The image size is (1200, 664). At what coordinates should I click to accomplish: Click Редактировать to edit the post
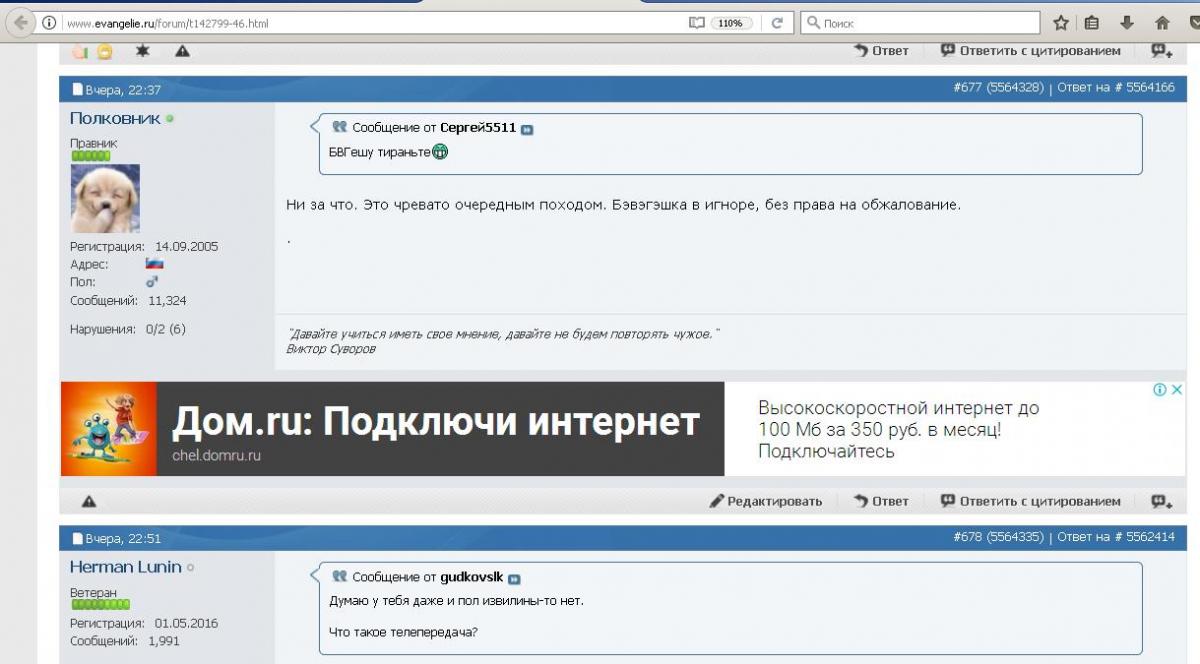click(766, 501)
